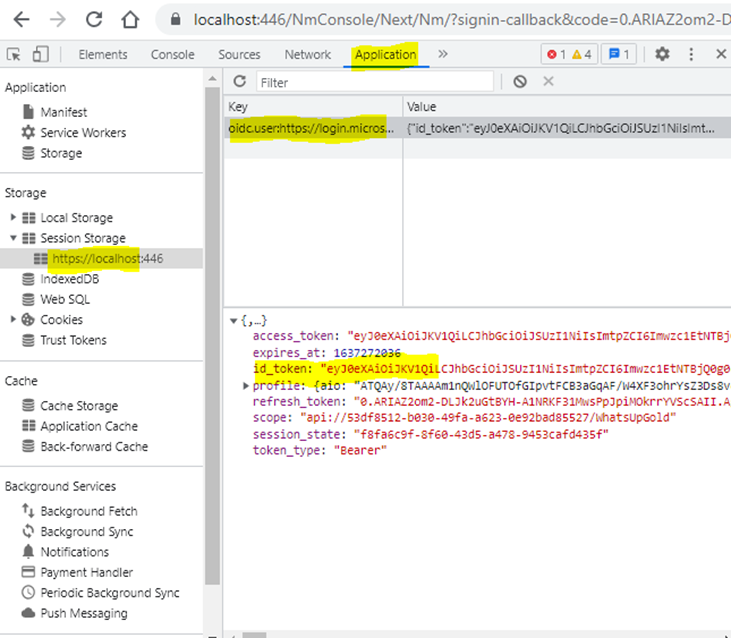Screen dimensions: 731x638
Task: Click the session_state value in the preview
Action: coord(481,434)
